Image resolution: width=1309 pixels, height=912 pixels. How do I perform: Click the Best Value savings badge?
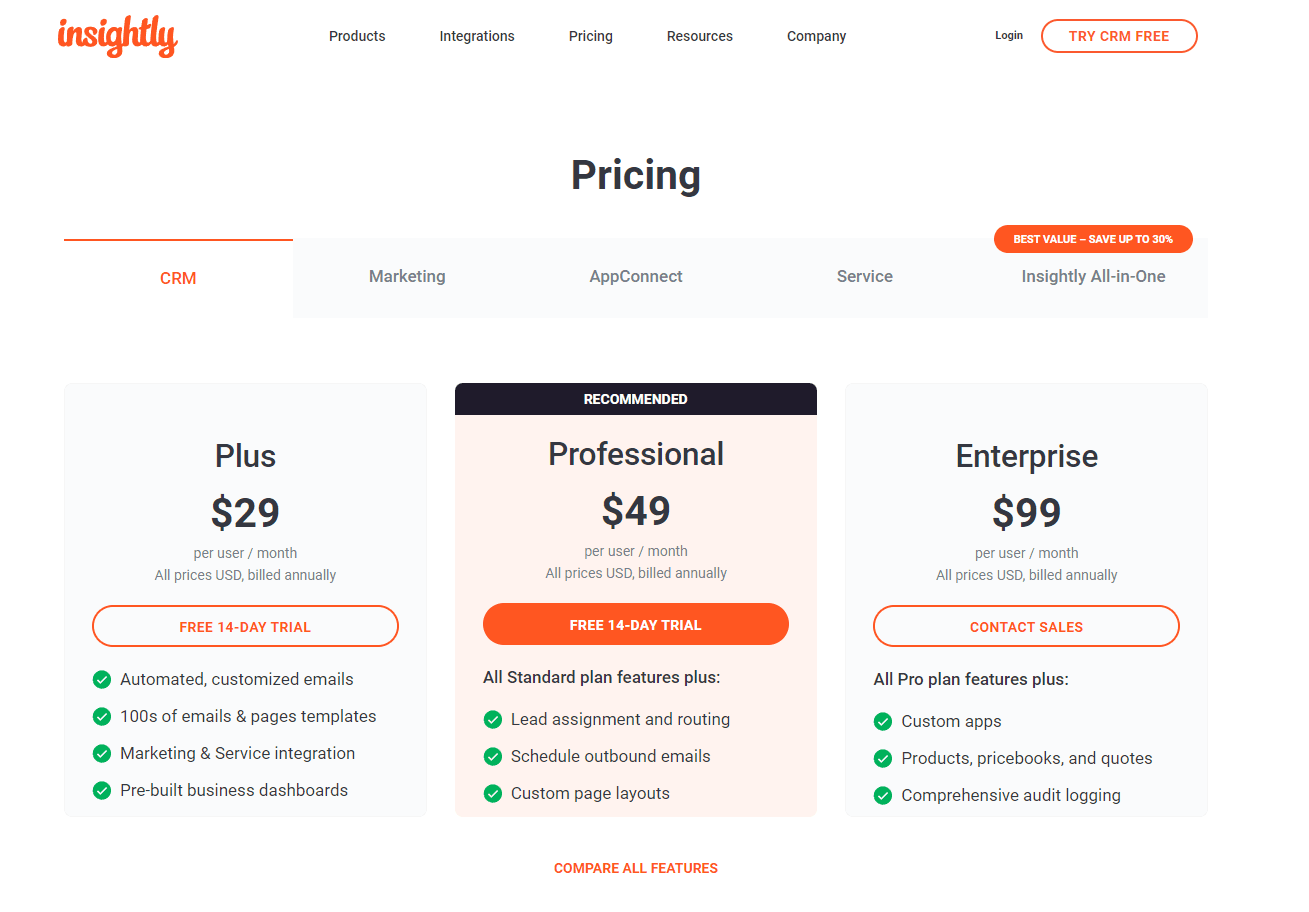pyautogui.click(x=1093, y=239)
